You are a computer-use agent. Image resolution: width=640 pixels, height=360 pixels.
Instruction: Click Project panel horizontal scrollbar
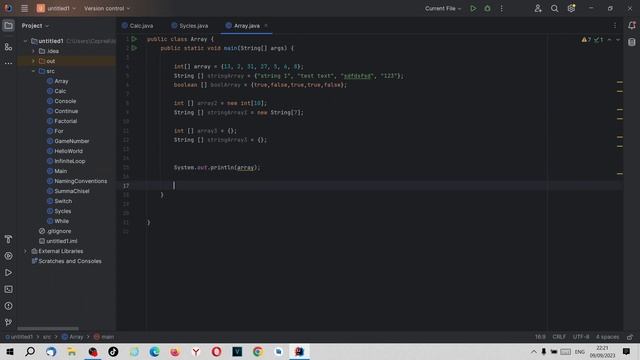pyautogui.click(x=48, y=329)
